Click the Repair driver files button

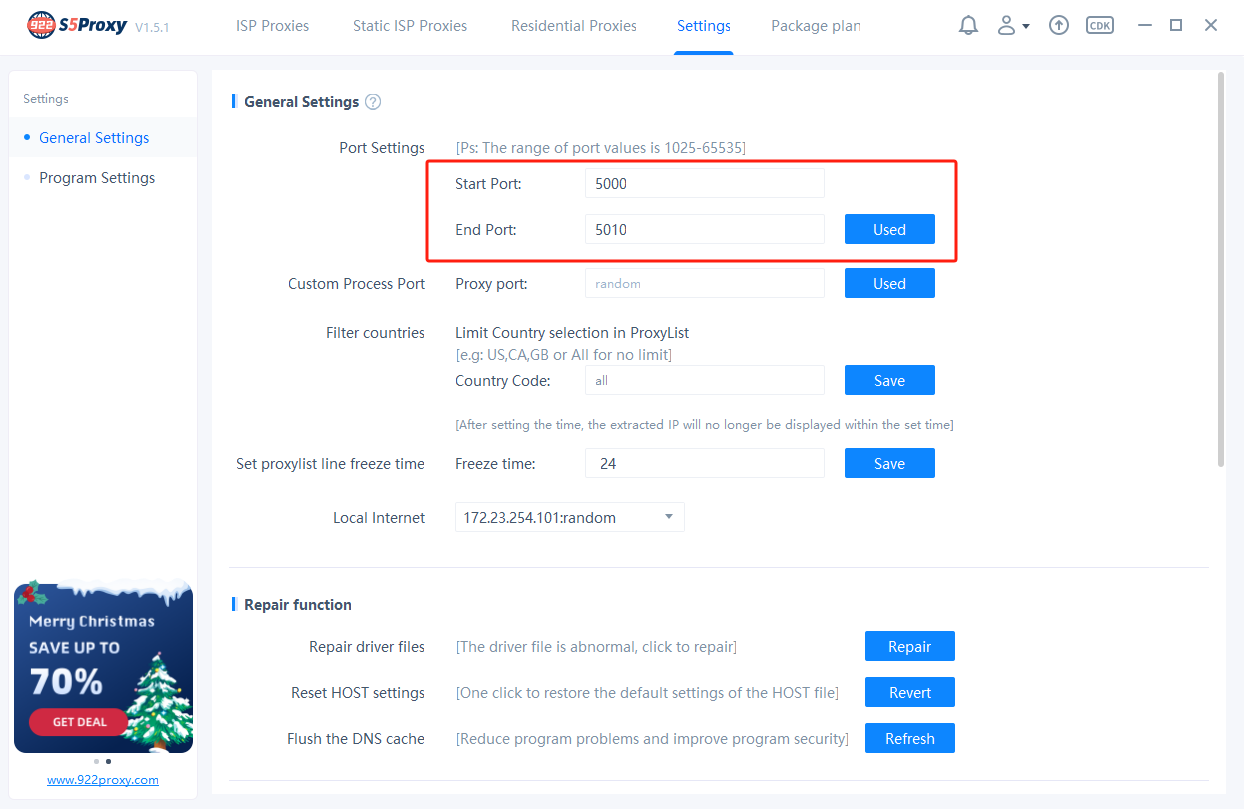(909, 646)
